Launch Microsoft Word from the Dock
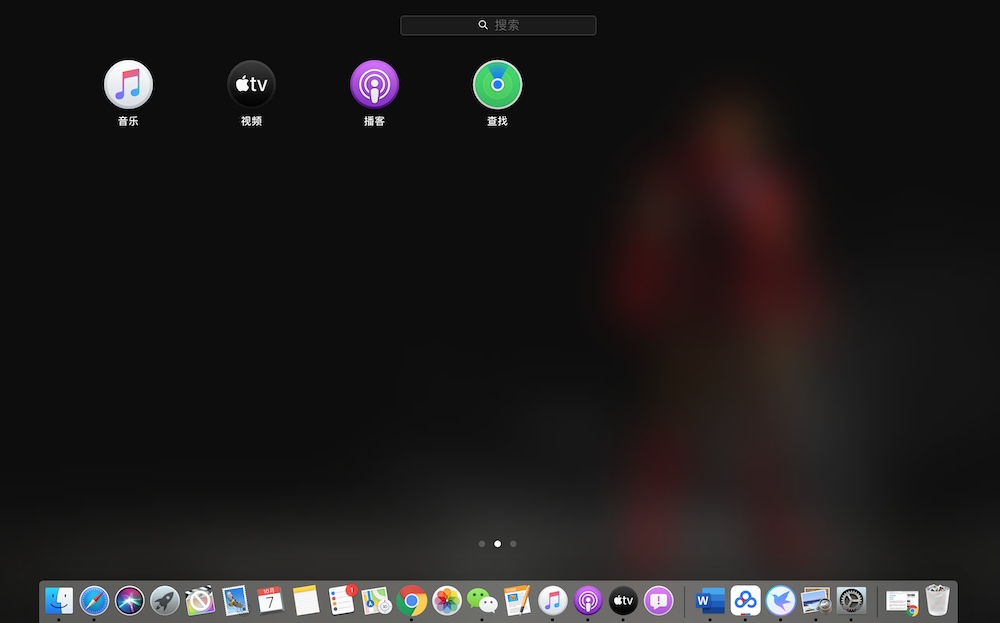This screenshot has width=1000, height=623. pos(709,600)
